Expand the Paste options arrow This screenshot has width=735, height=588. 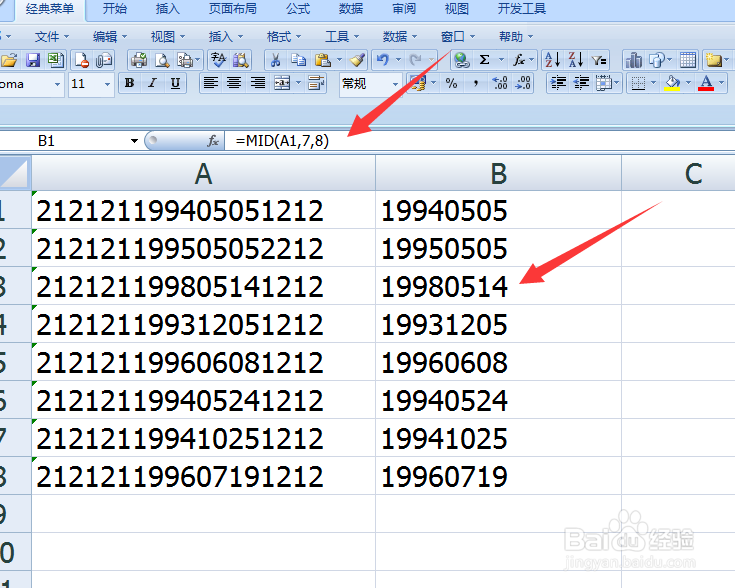[339, 60]
